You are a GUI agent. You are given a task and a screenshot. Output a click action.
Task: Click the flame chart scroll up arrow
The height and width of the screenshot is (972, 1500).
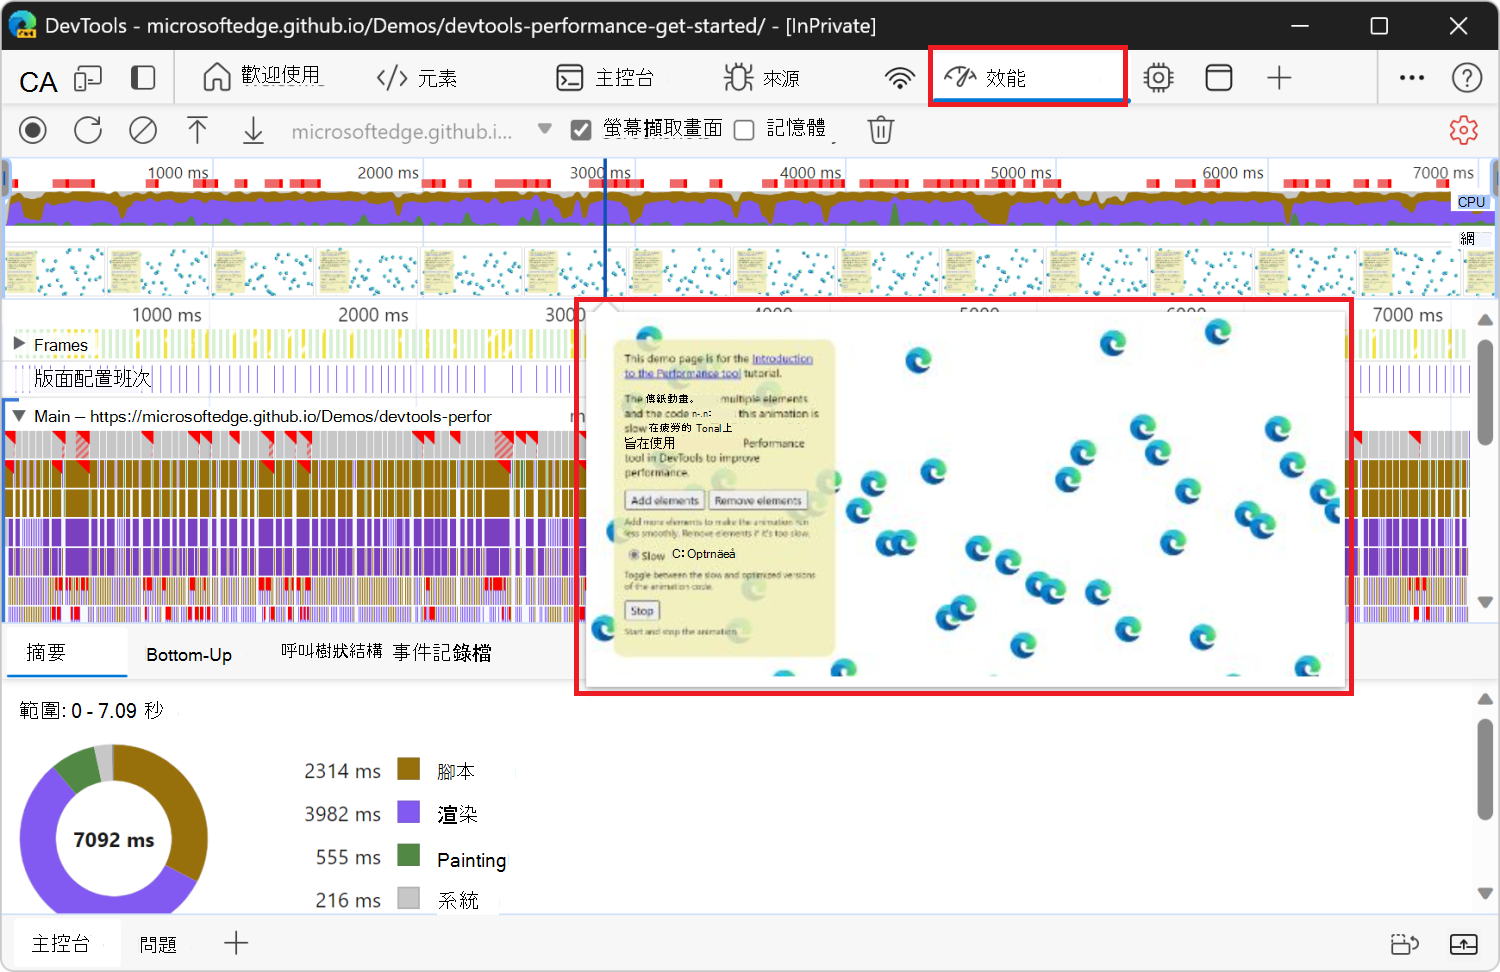tap(1485, 320)
